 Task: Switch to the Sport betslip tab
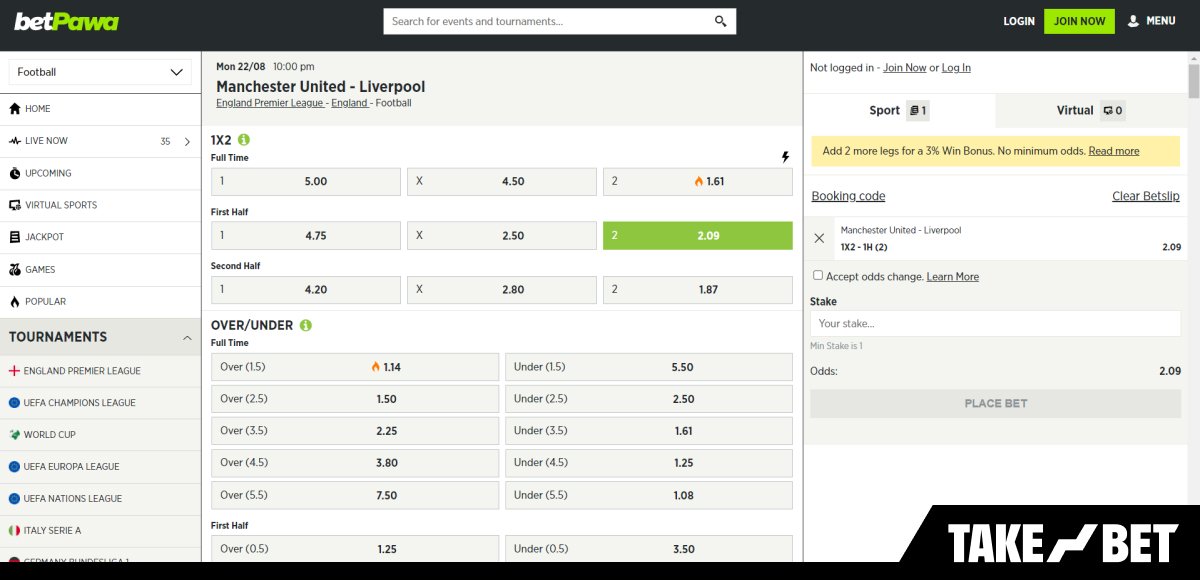(900, 111)
